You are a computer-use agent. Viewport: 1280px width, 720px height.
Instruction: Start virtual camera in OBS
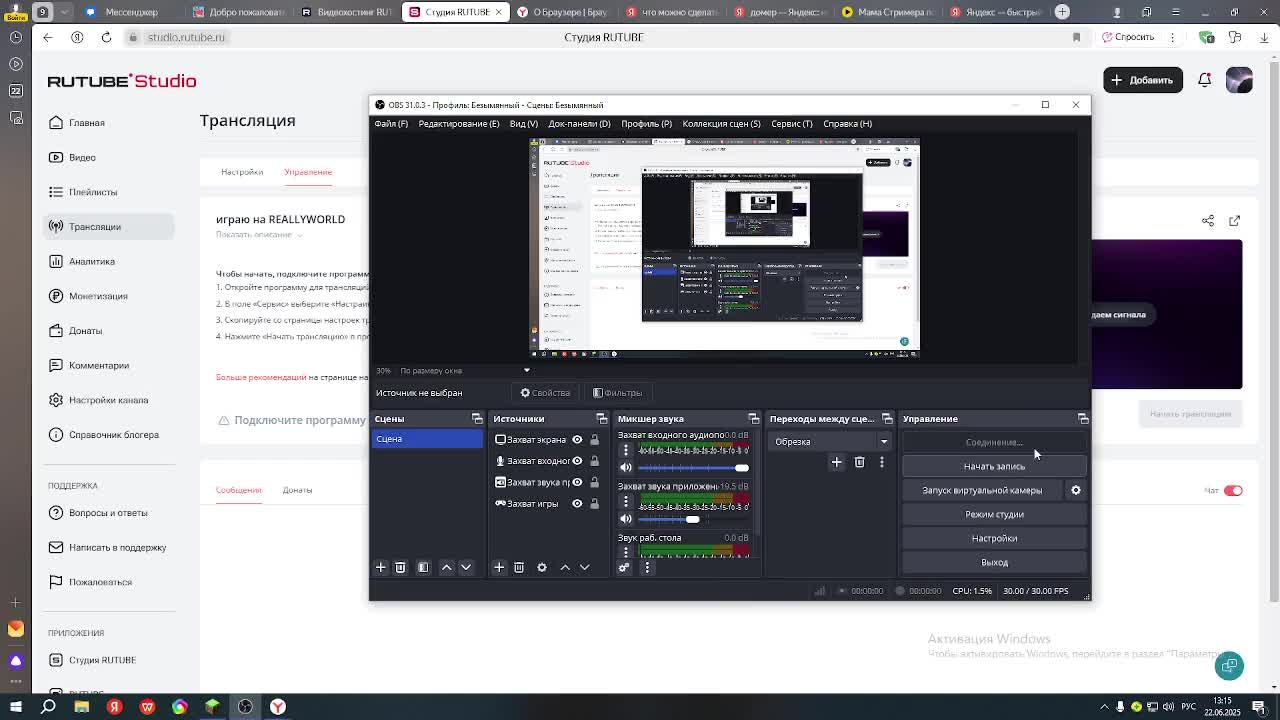click(982, 490)
